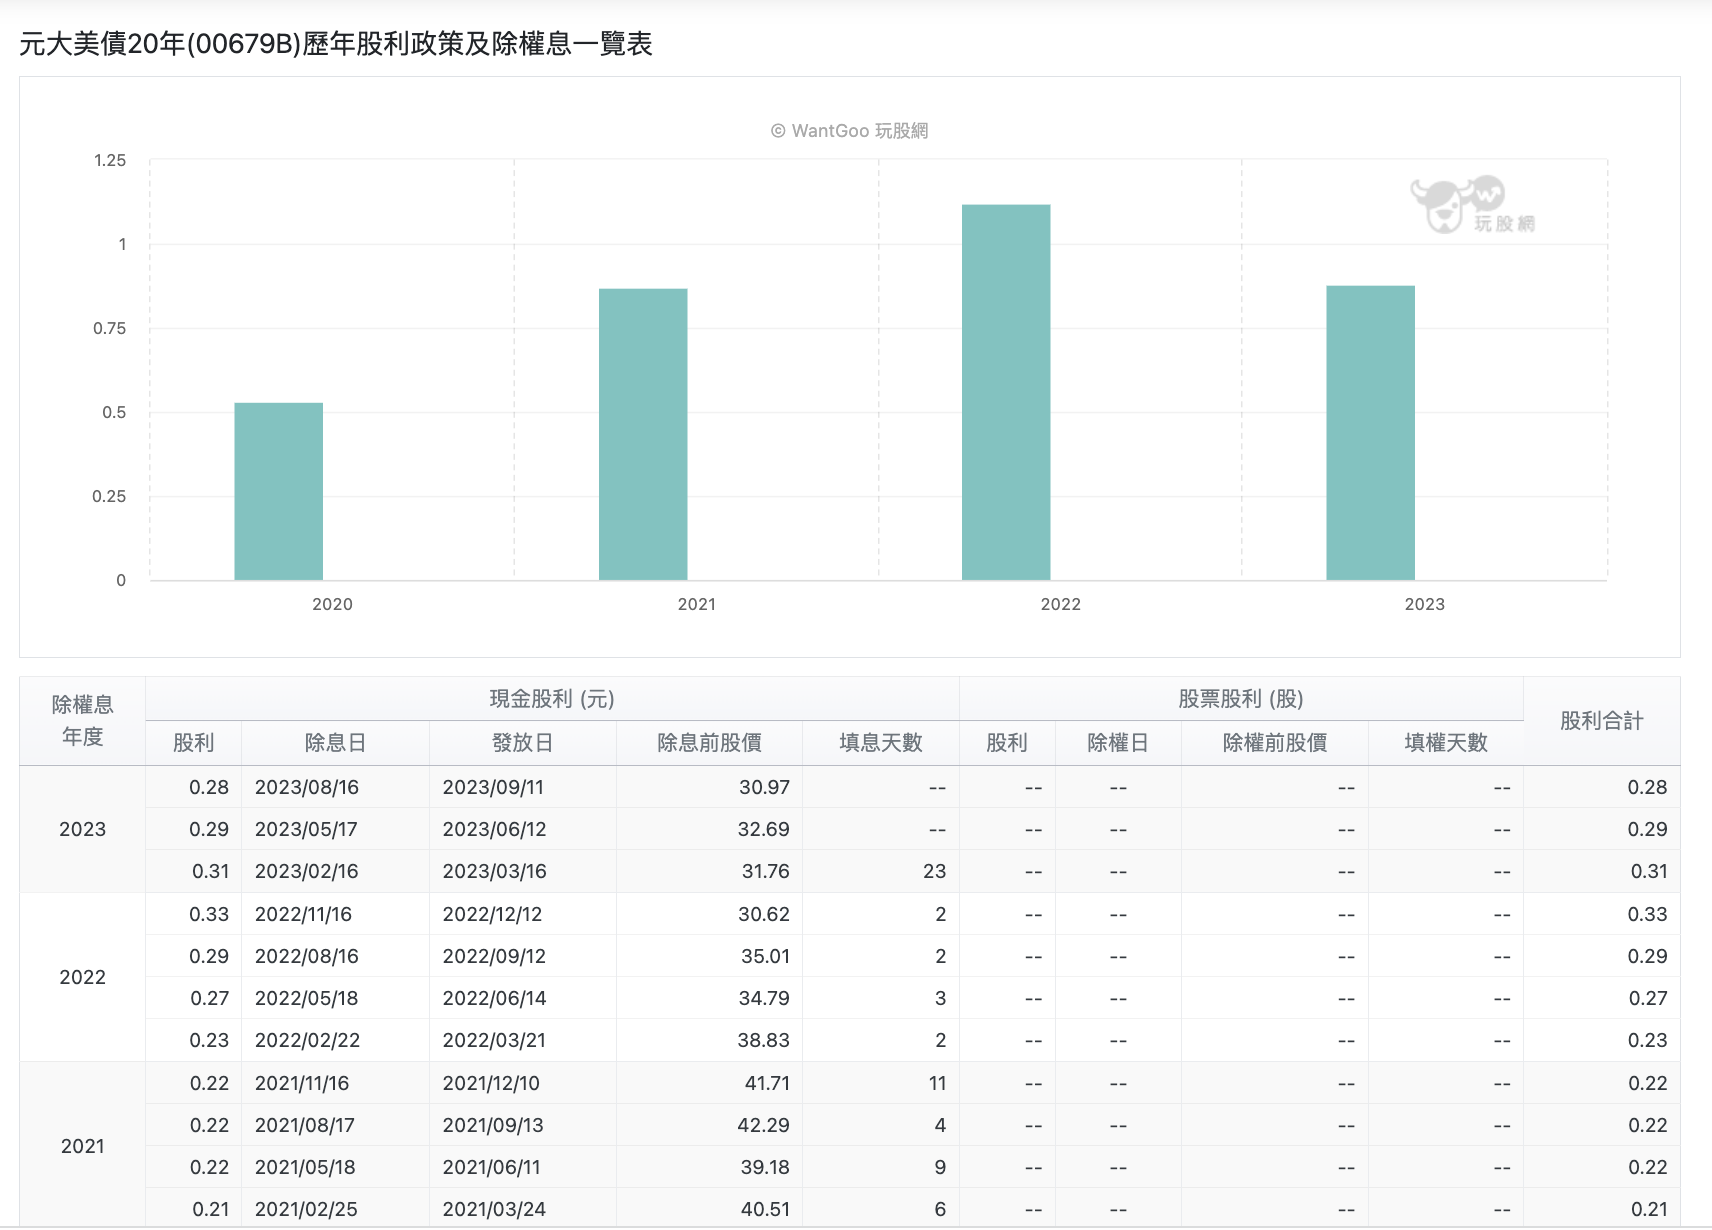Click ex-dividend date 2021/08/17
Image resolution: width=1712 pixels, height=1230 pixels.
pos(305,1126)
